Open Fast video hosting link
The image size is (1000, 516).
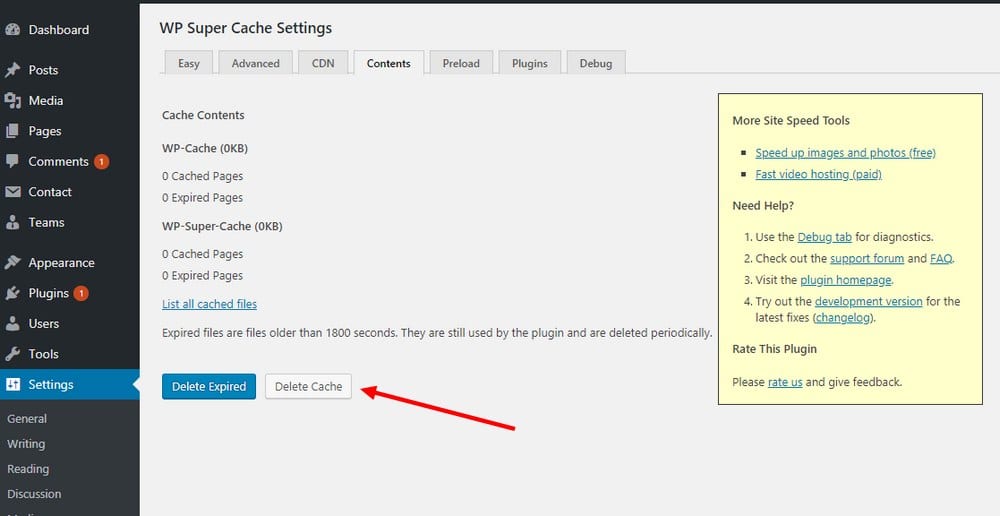819,174
